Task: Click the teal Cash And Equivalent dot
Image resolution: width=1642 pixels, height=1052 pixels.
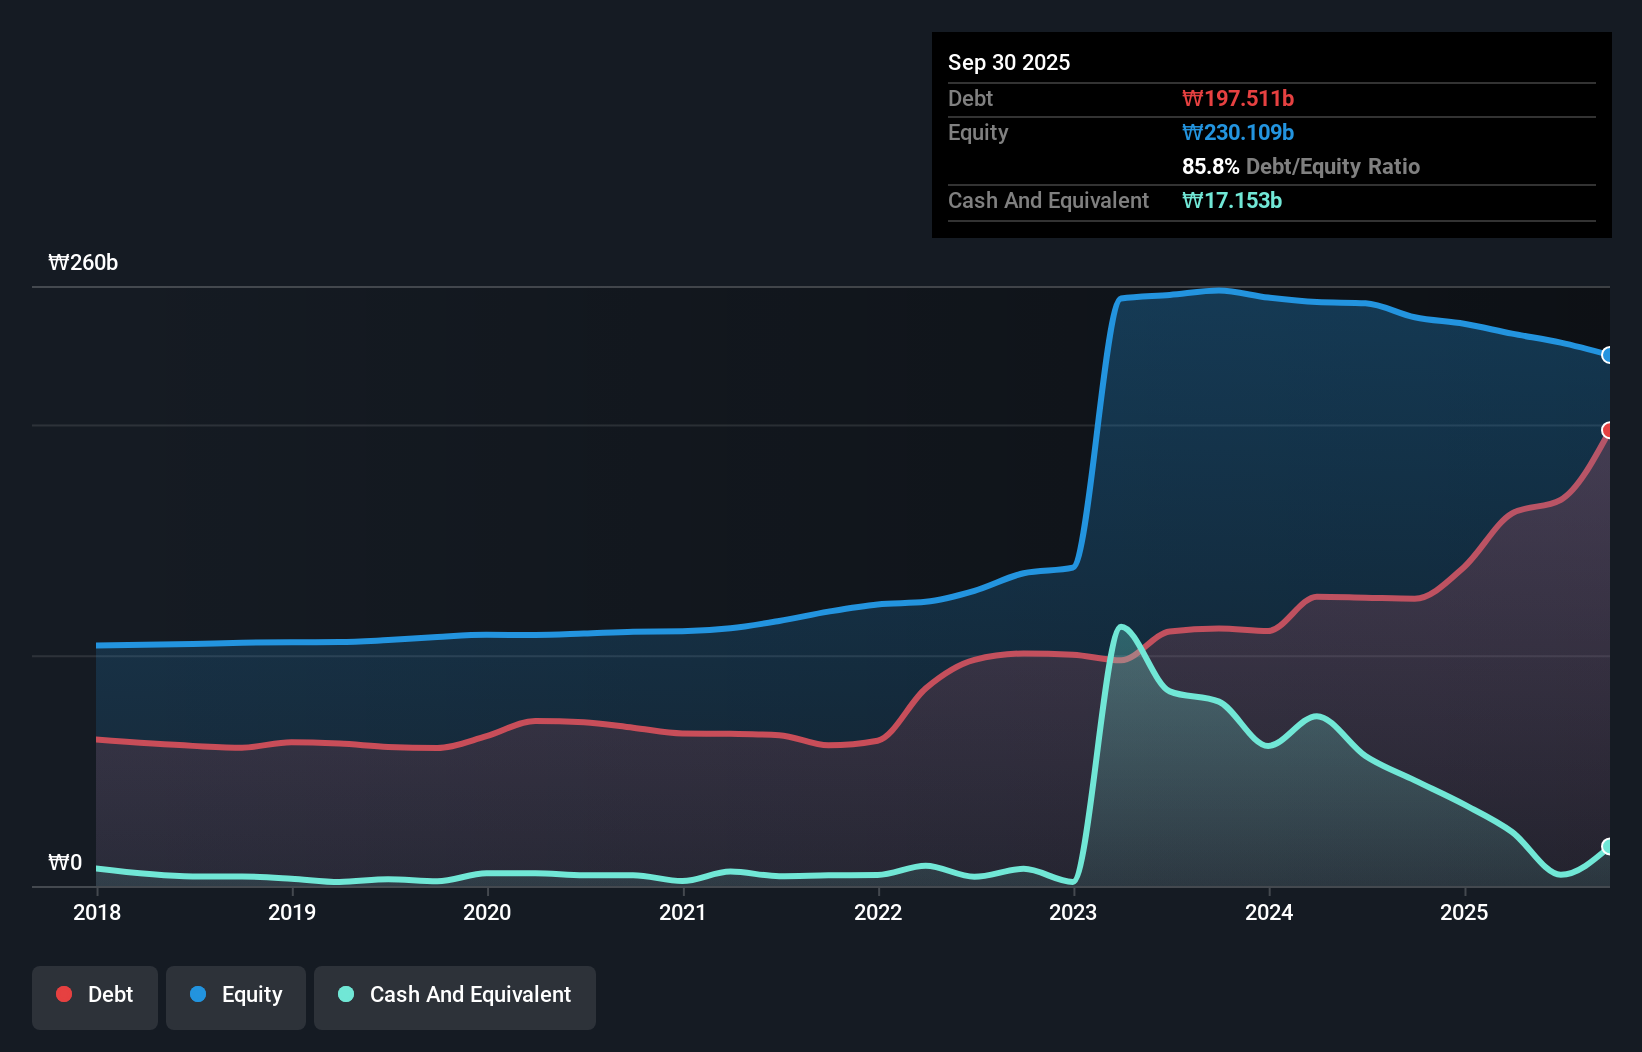Action: (345, 995)
